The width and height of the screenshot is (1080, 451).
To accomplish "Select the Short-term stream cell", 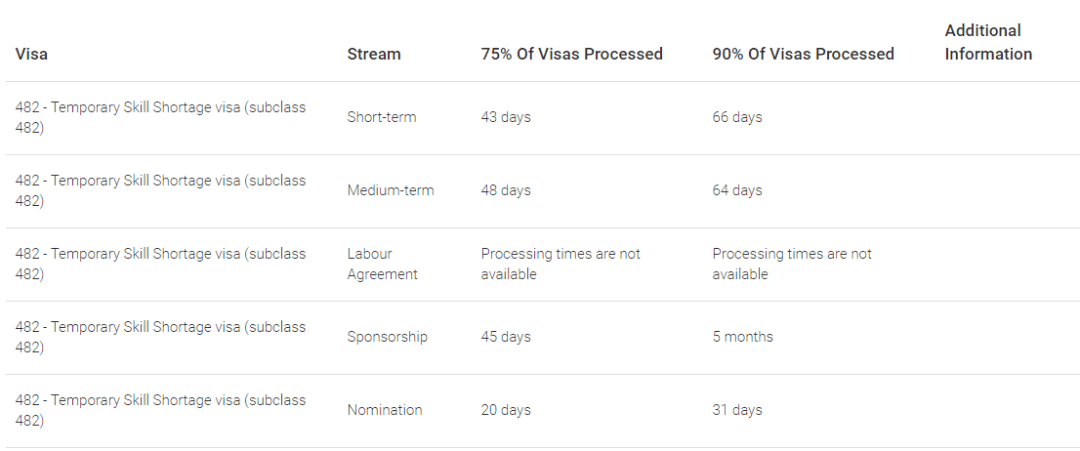I will 382,117.
